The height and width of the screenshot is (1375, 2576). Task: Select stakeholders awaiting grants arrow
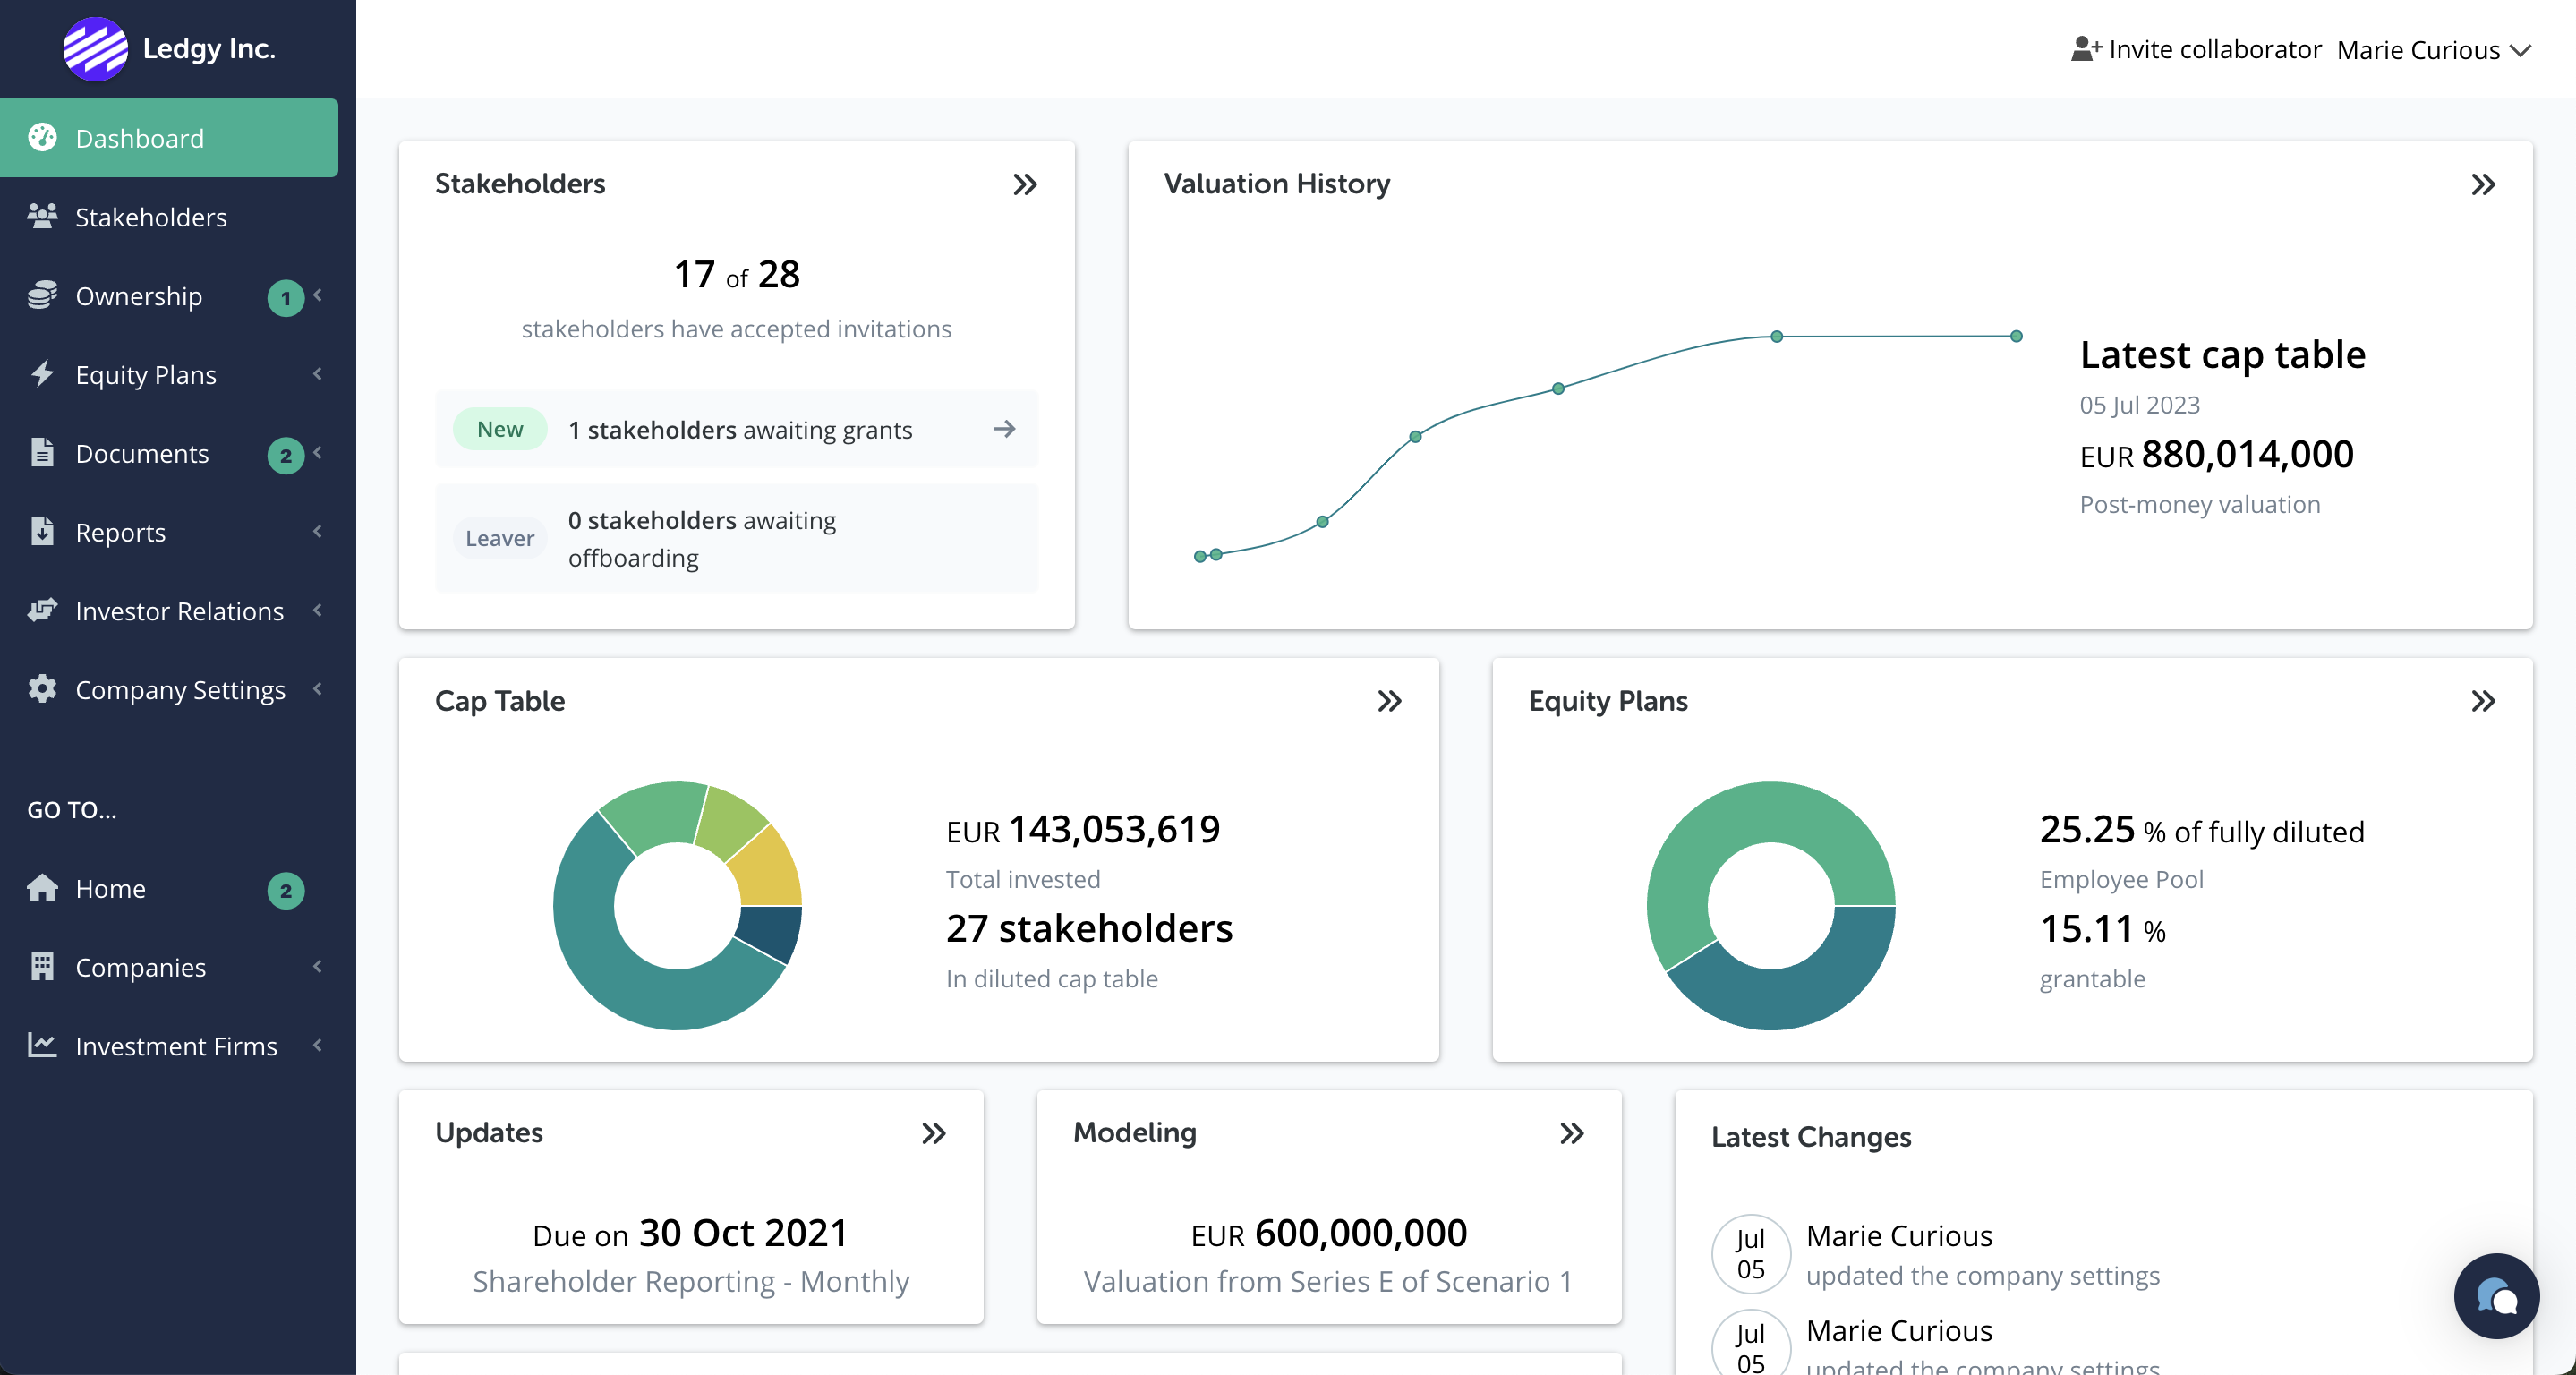point(1005,428)
